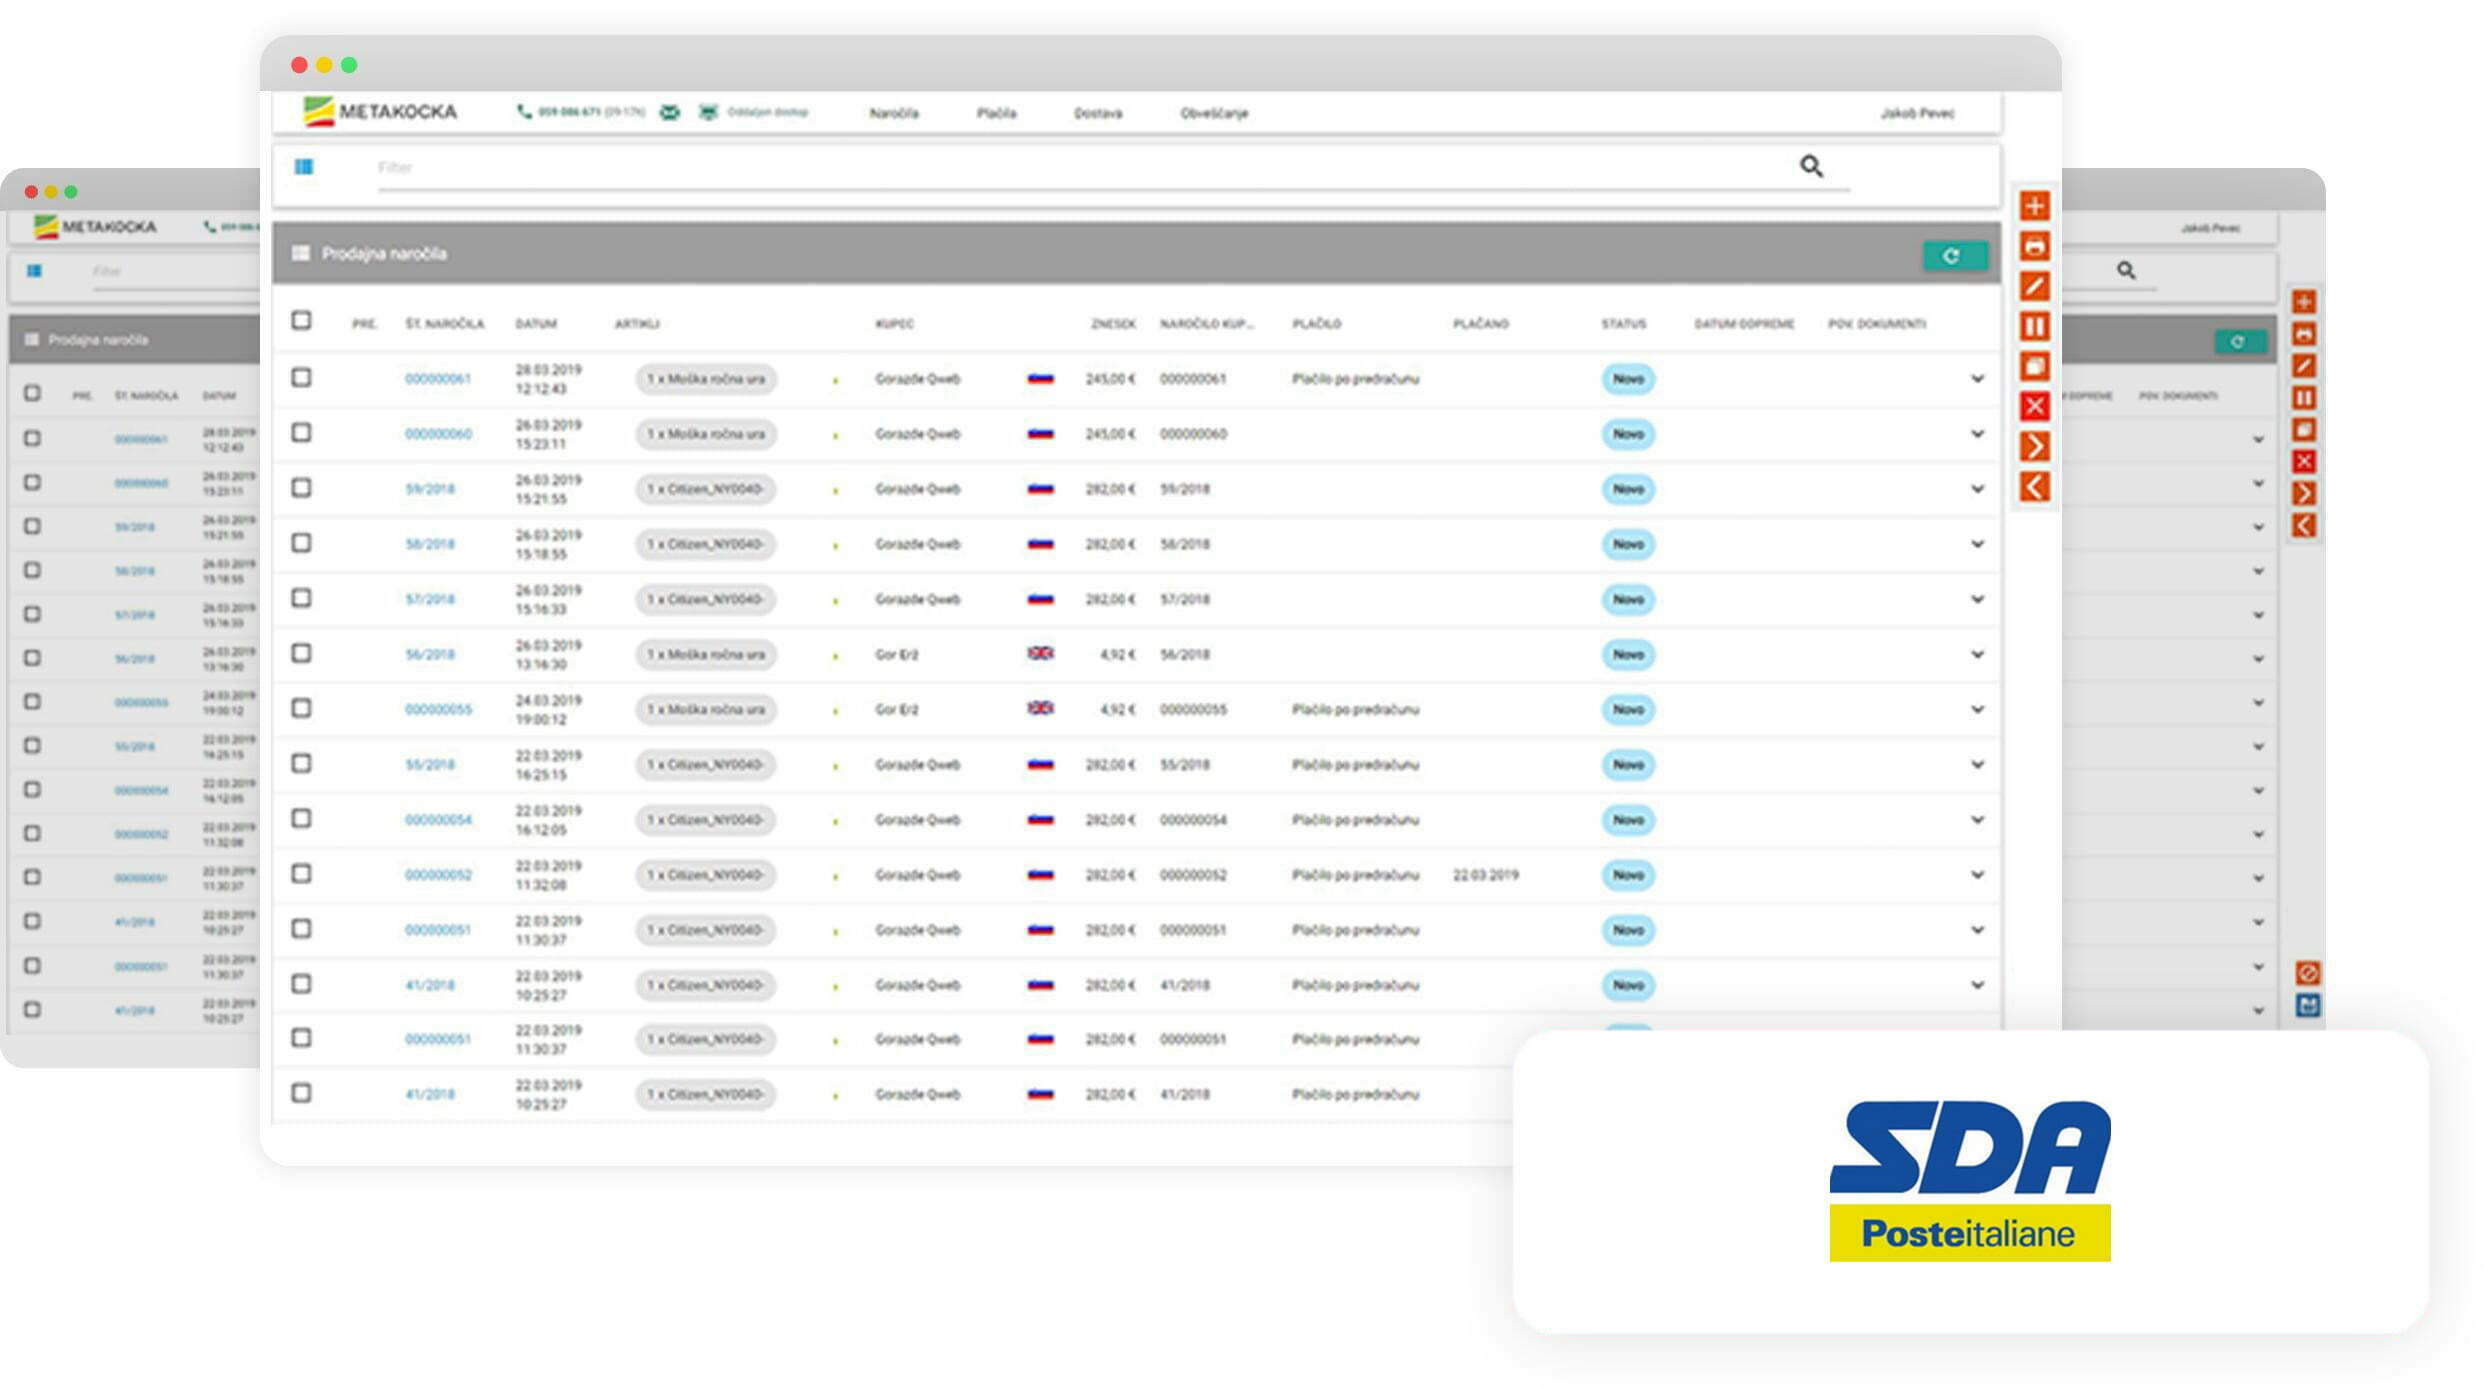The width and height of the screenshot is (2484, 1388).
Task: Click the back window magnifier search icon
Action: click(2126, 270)
